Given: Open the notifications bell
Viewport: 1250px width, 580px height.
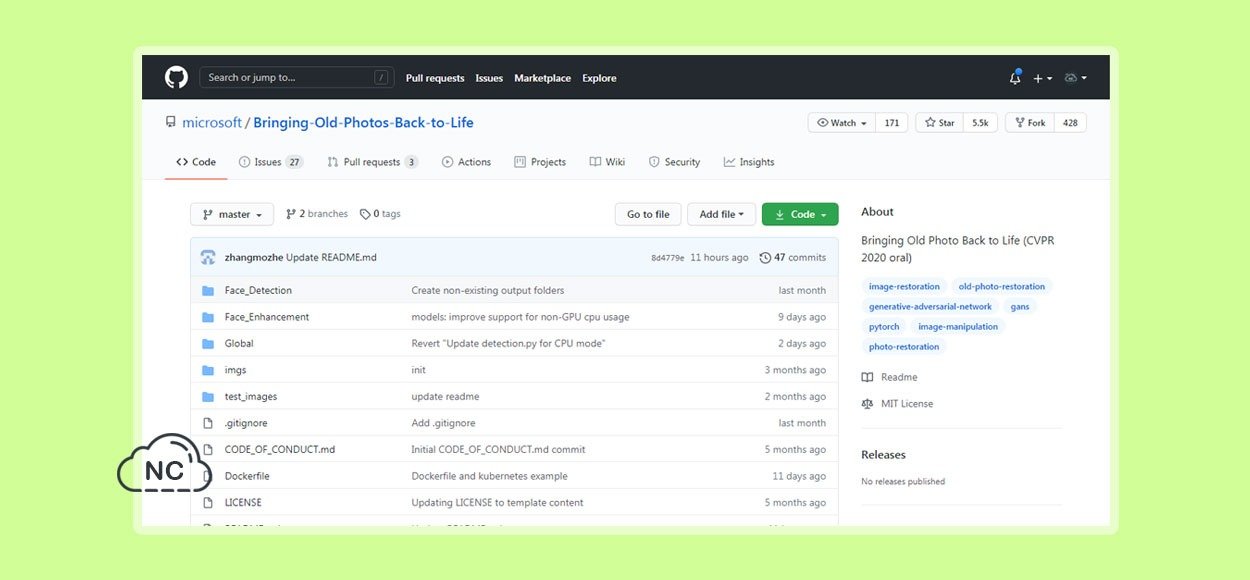Looking at the screenshot, I should [x=1015, y=77].
